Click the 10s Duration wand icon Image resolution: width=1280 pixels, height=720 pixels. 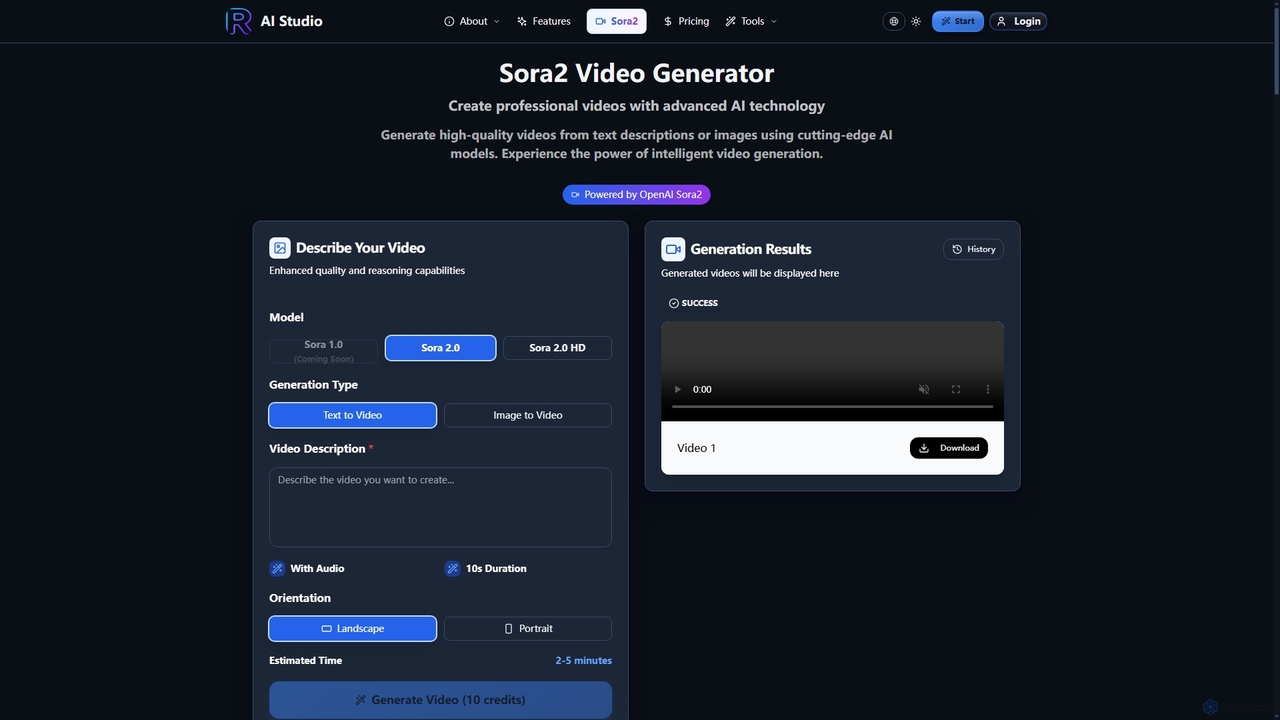pos(453,568)
